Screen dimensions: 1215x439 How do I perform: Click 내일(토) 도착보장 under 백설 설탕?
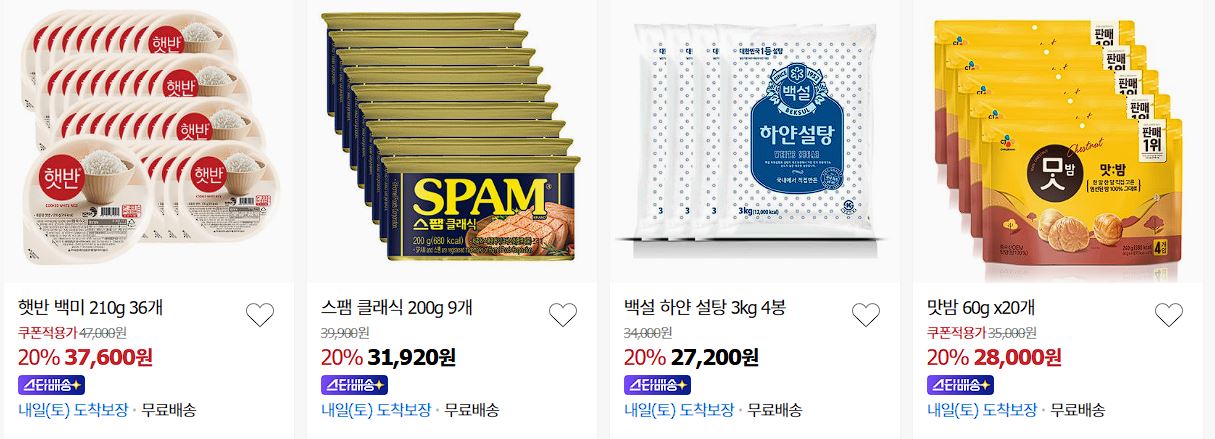click(x=679, y=410)
